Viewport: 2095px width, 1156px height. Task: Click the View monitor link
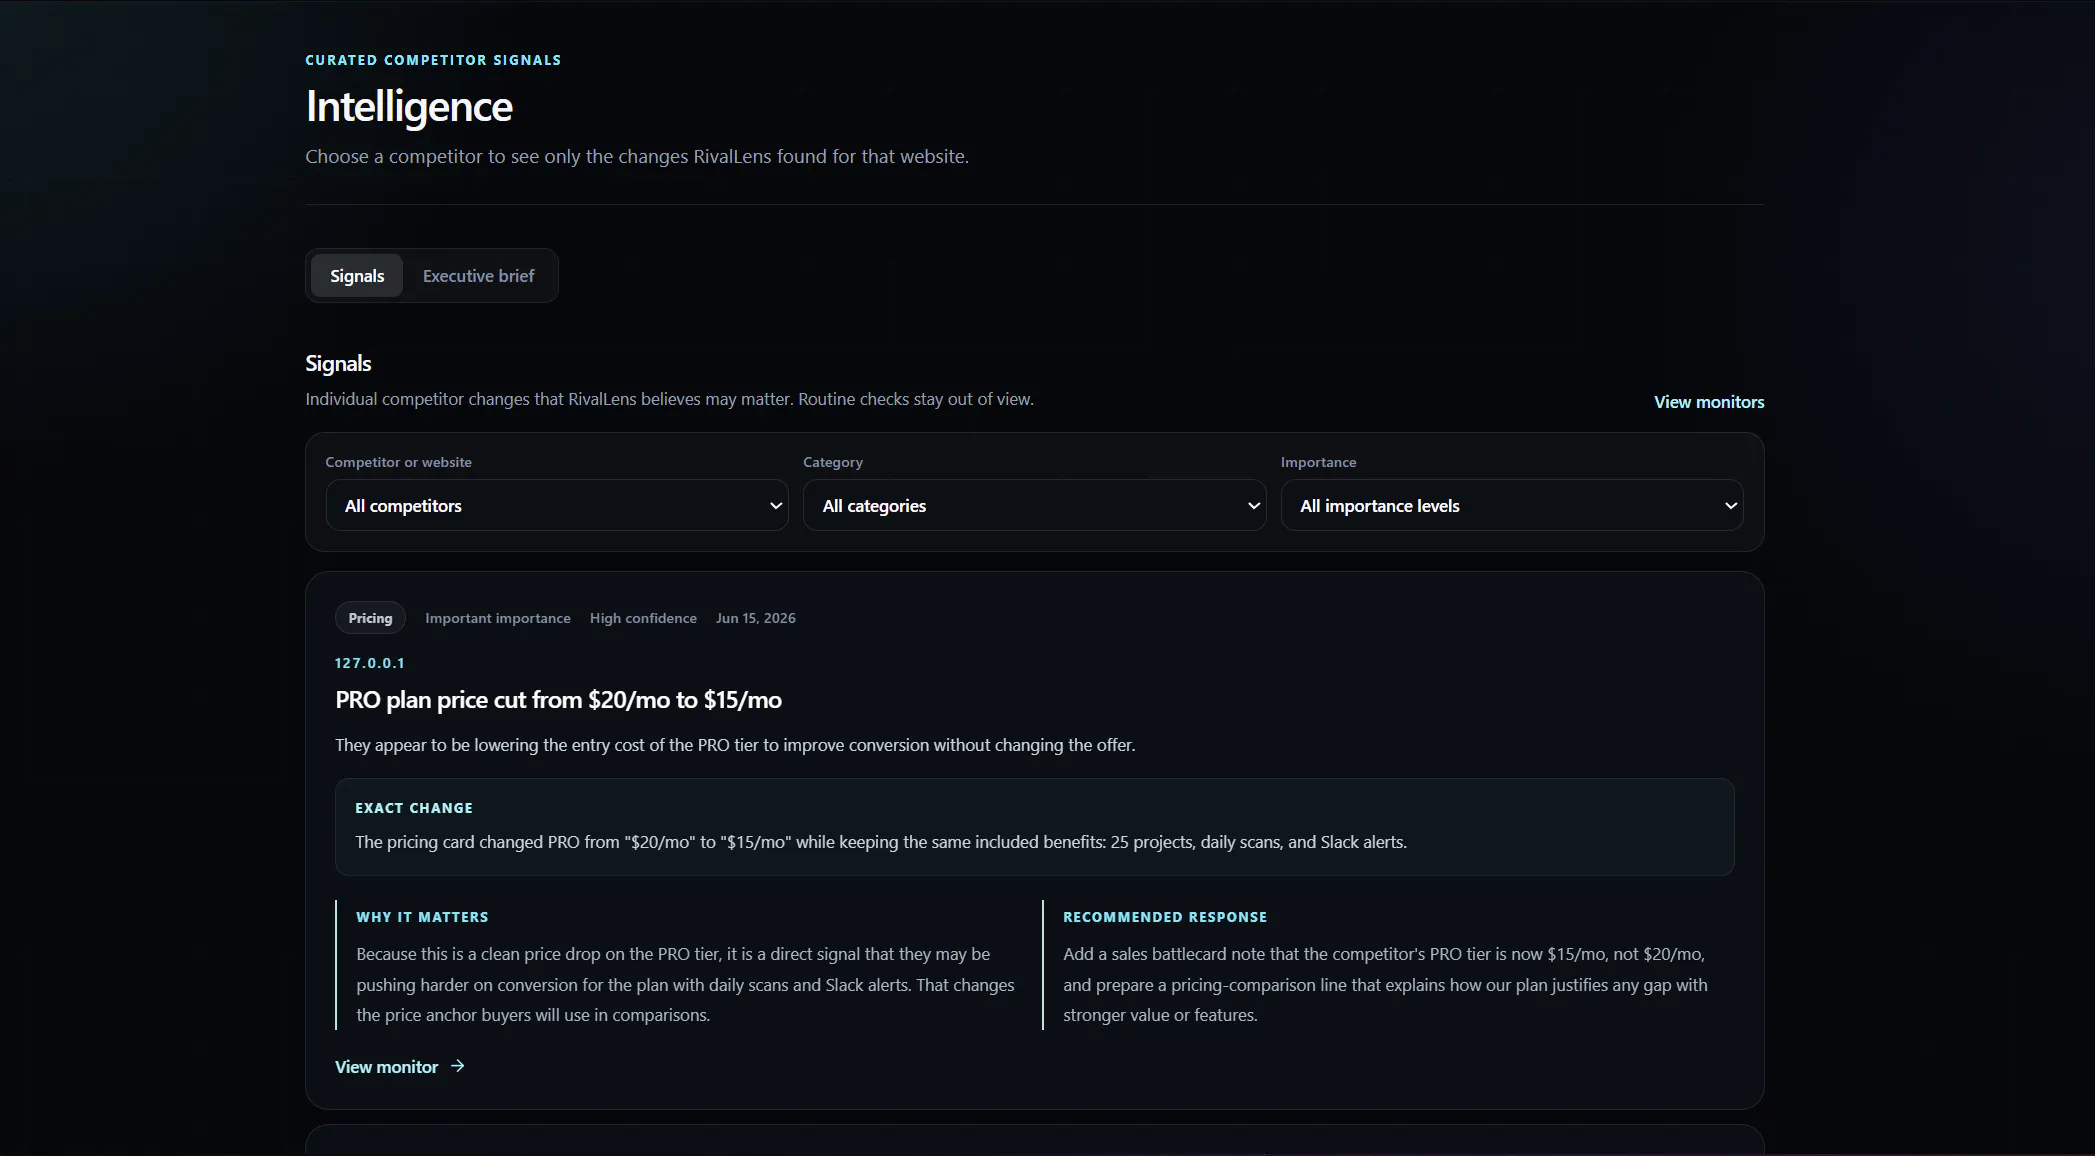click(x=387, y=1067)
